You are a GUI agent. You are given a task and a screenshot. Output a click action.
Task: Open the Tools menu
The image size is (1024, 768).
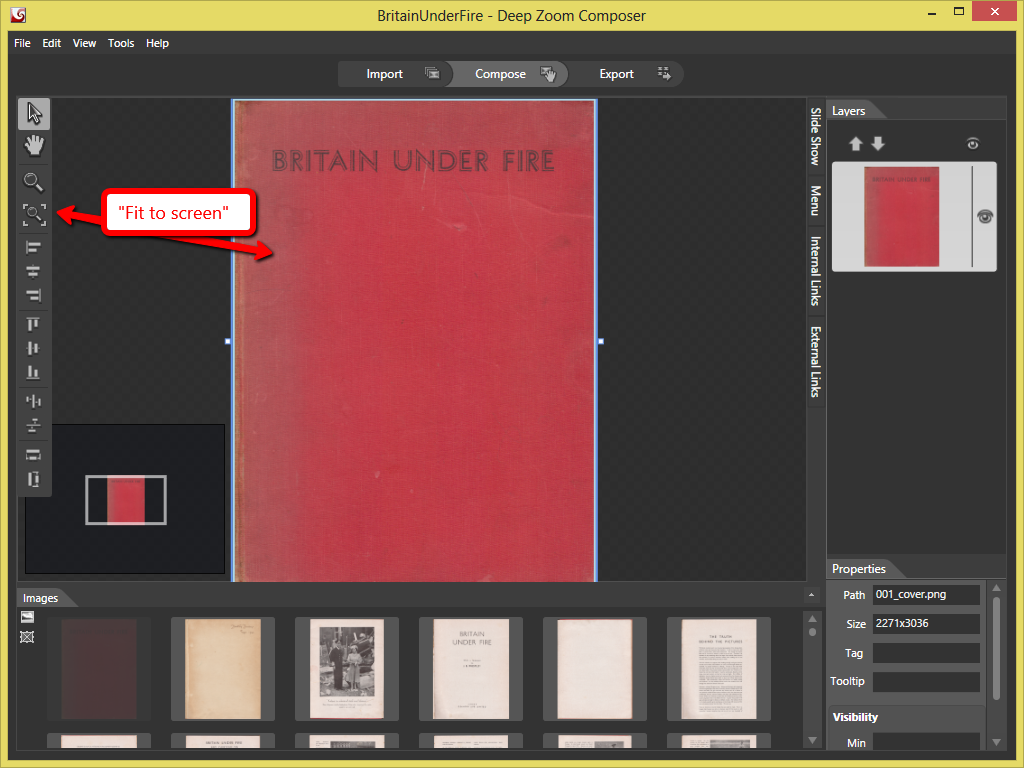click(121, 43)
